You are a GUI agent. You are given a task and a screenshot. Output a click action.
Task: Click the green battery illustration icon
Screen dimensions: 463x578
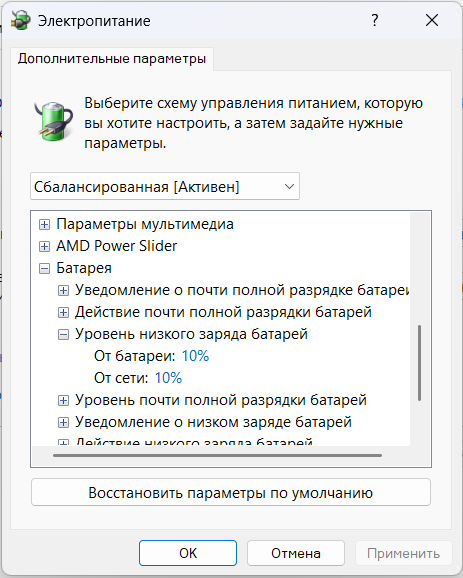click(x=54, y=122)
